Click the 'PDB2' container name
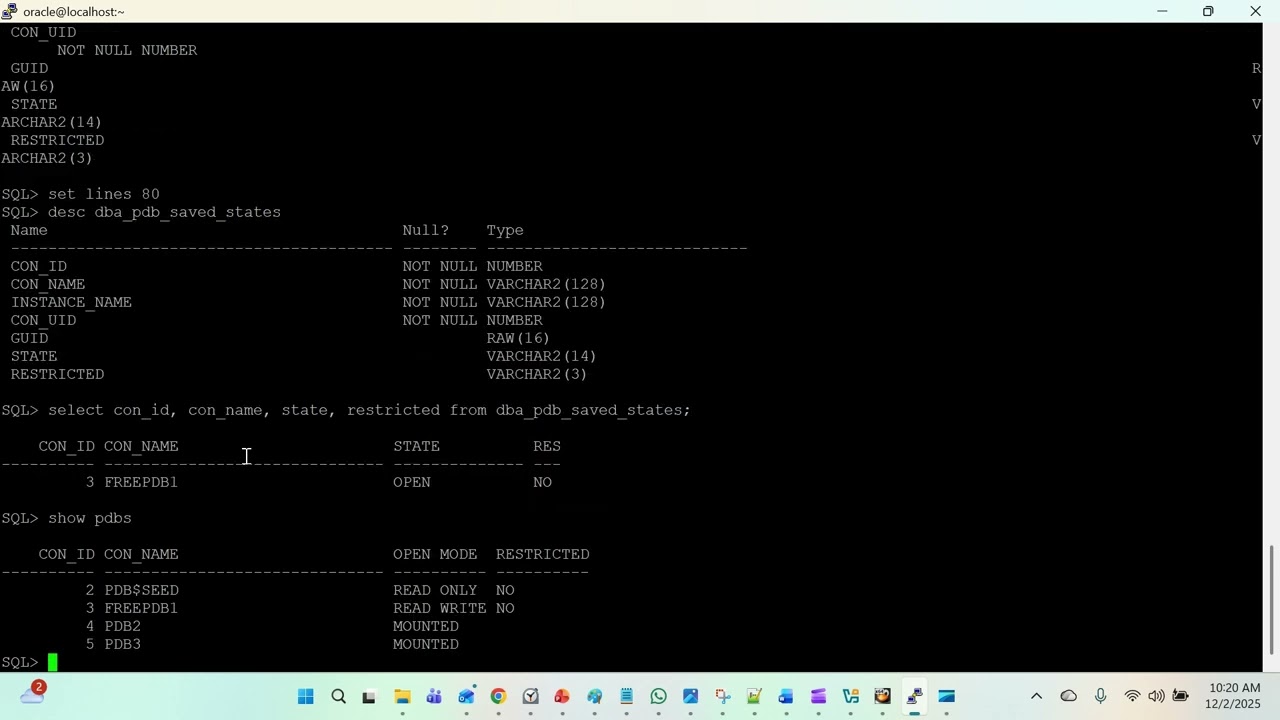 (x=122, y=626)
